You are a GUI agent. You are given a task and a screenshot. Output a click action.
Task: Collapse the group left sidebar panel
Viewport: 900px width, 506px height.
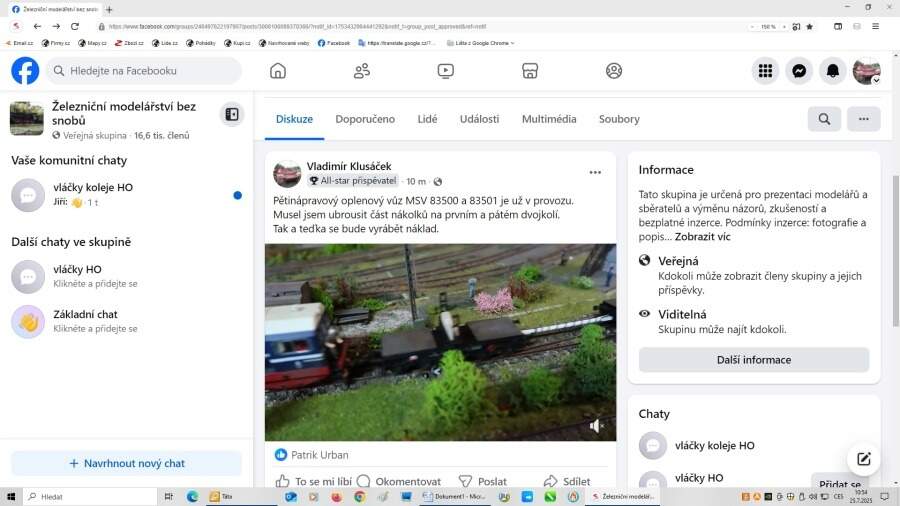(232, 114)
